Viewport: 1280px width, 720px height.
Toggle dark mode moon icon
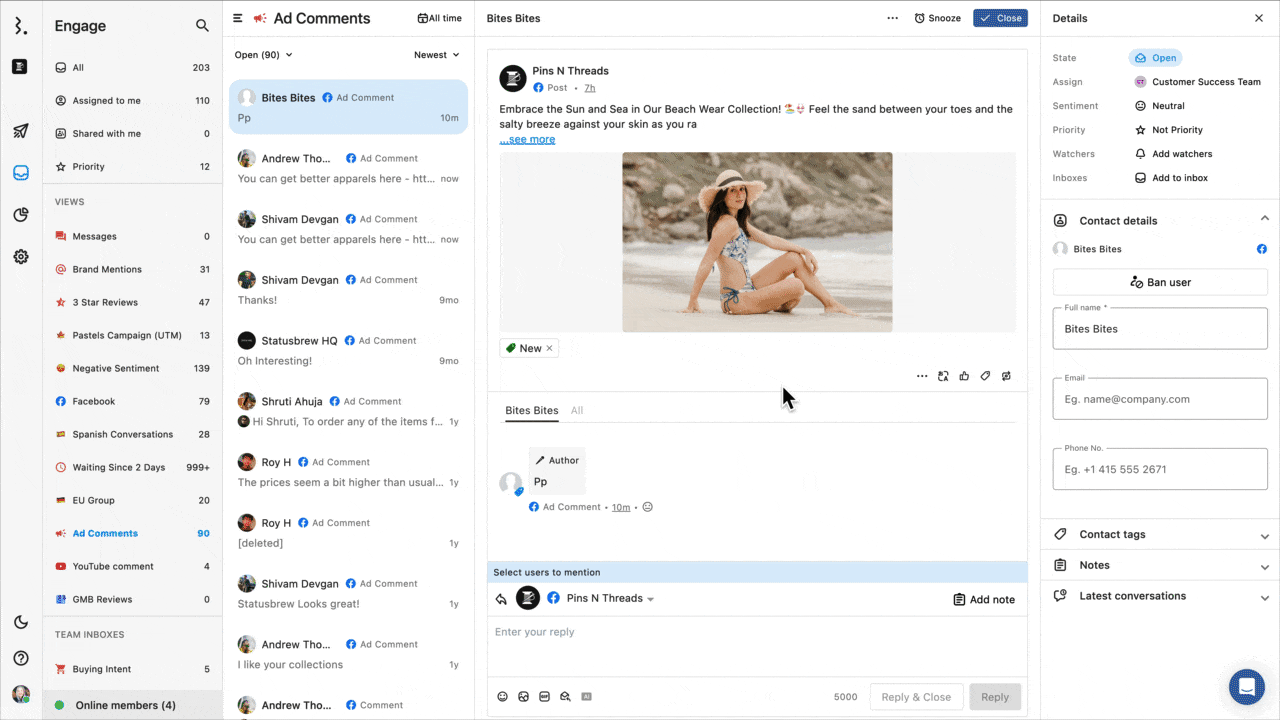20,623
